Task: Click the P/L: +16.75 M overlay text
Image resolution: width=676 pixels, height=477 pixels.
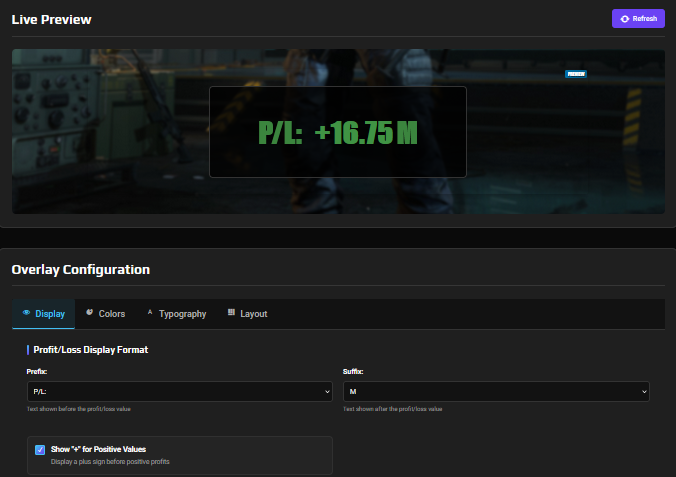Action: [x=337, y=133]
